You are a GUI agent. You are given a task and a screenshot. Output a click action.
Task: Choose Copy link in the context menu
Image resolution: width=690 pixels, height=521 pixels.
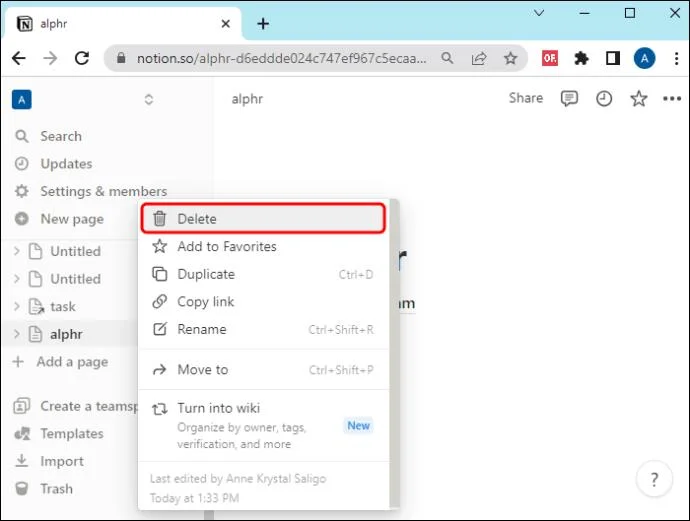tap(263, 302)
